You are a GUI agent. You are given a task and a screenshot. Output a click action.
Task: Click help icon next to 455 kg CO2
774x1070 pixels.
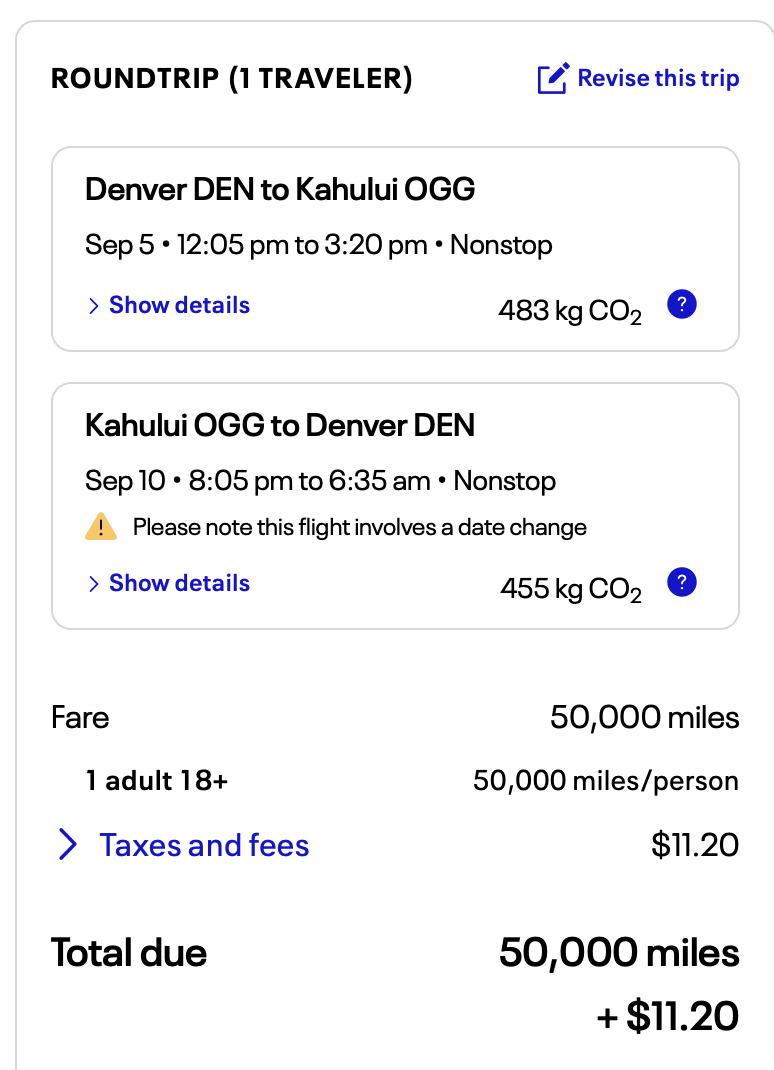681,582
